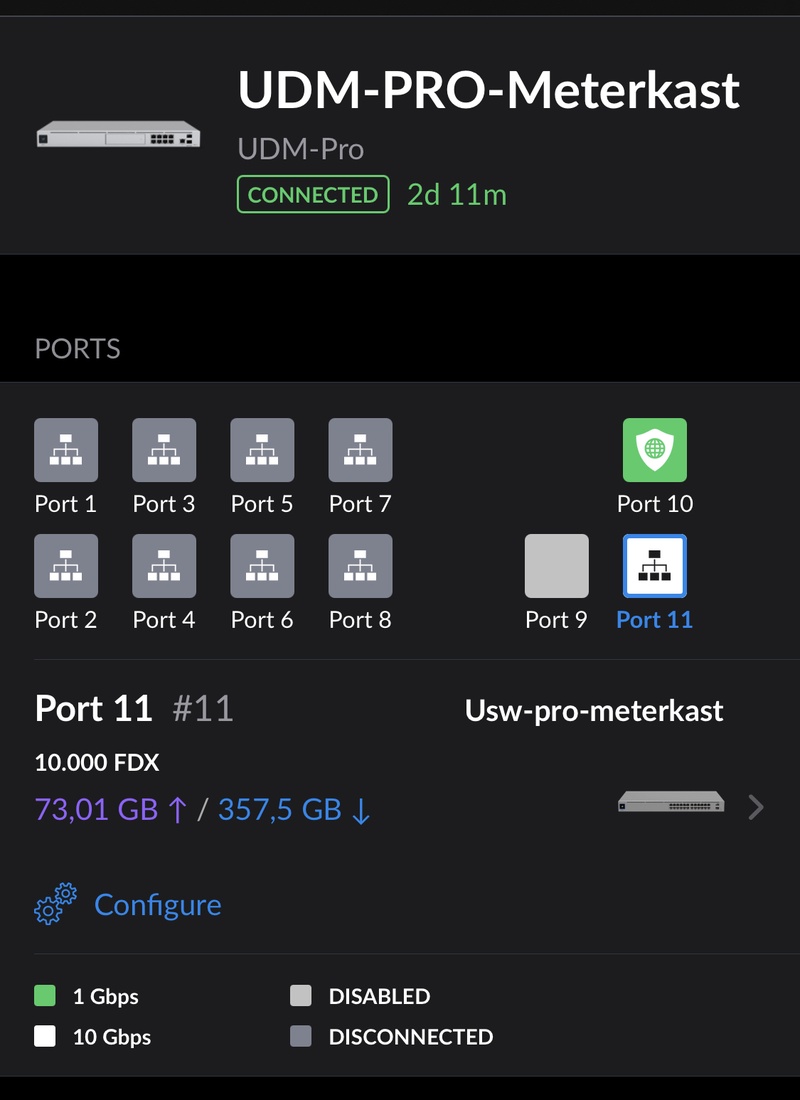Select the Port 2 icon
The height and width of the screenshot is (1100, 800).
point(66,566)
